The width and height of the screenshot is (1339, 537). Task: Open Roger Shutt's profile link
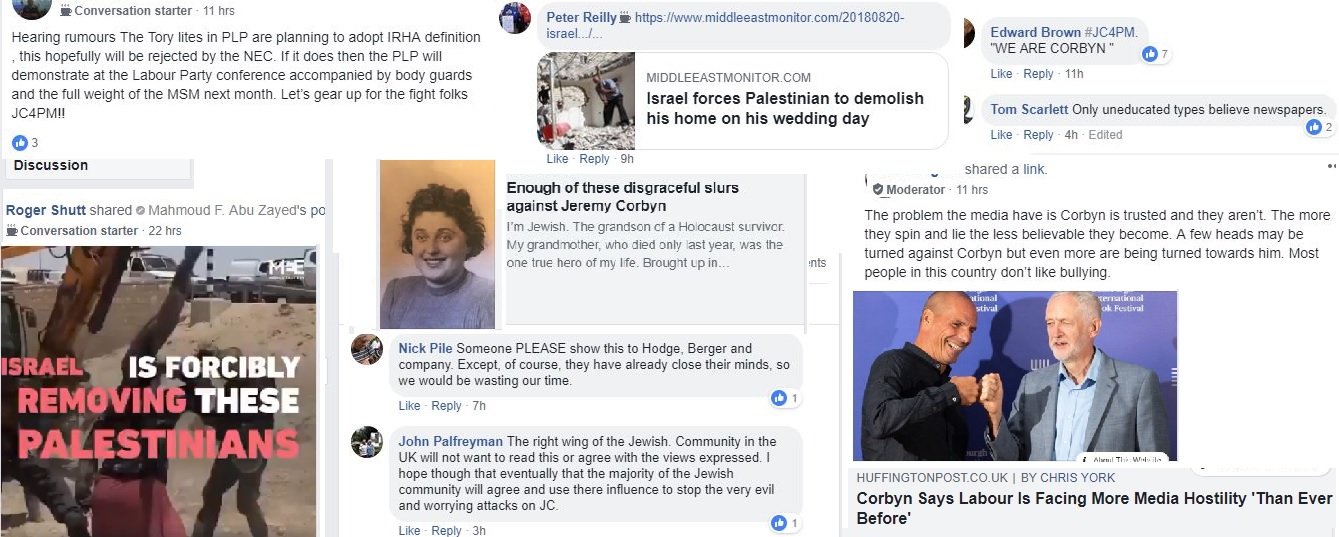pyautogui.click(x=45, y=211)
